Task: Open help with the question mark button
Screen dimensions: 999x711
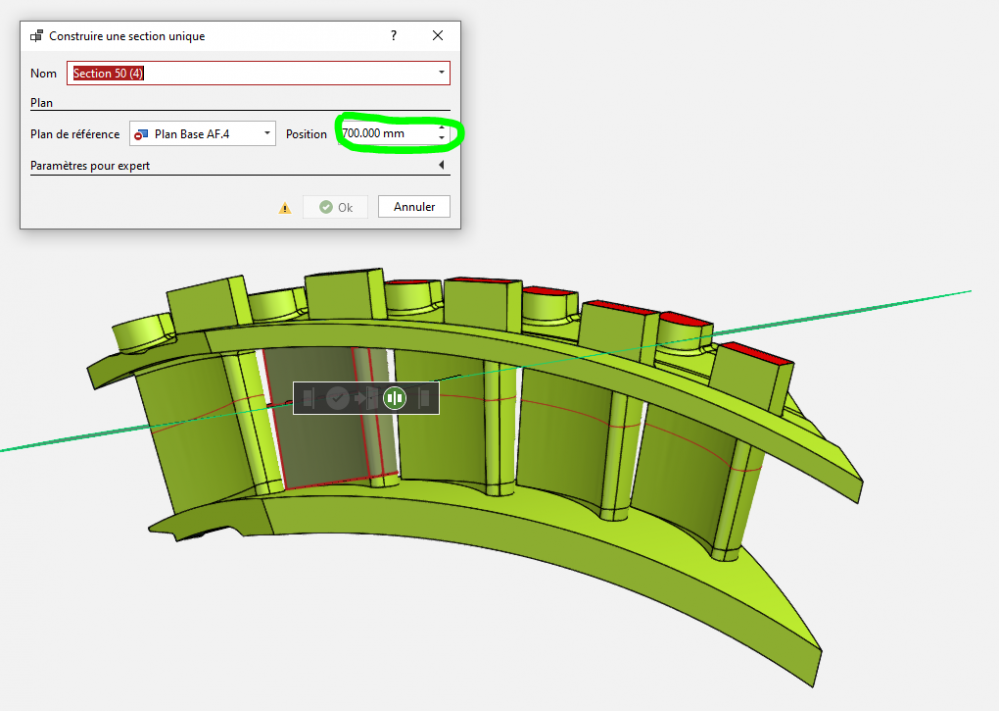Action: [393, 36]
